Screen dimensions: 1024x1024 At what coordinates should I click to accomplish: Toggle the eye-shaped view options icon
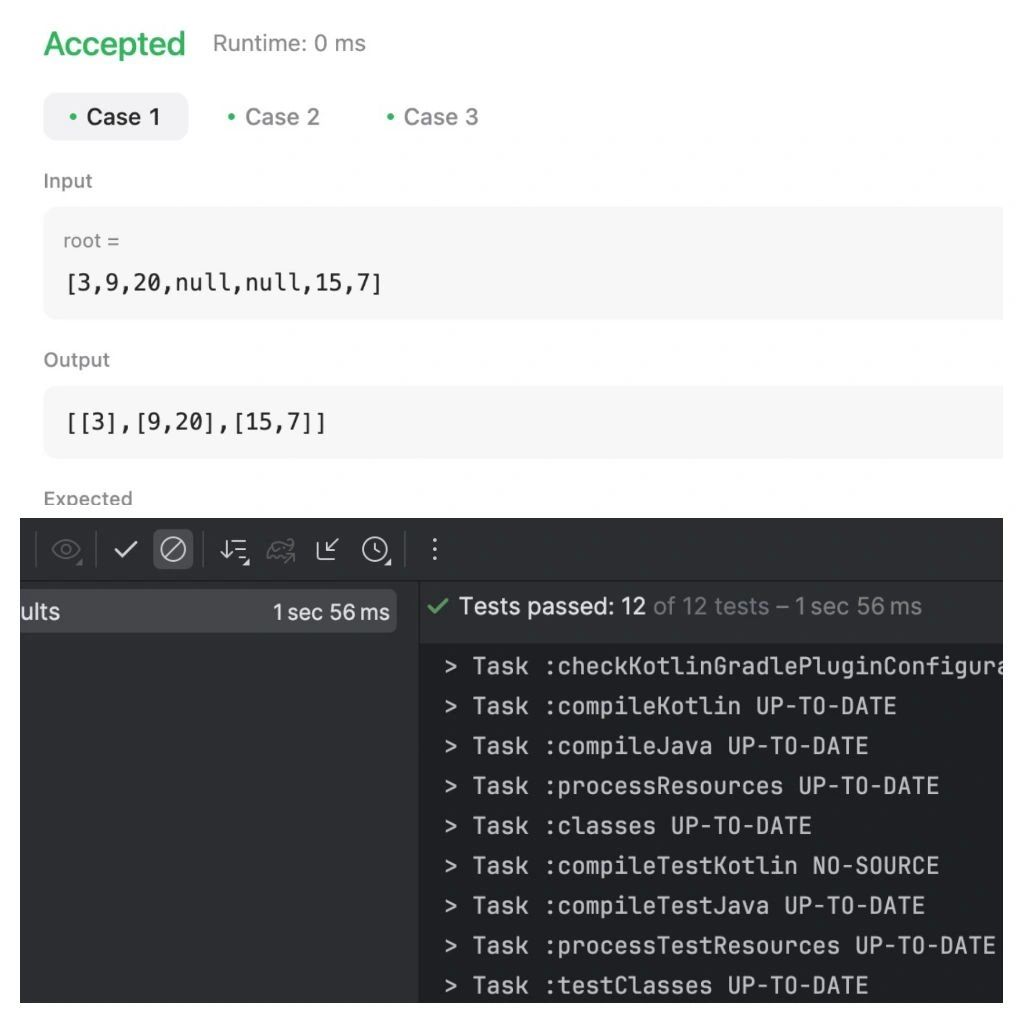click(x=67, y=549)
